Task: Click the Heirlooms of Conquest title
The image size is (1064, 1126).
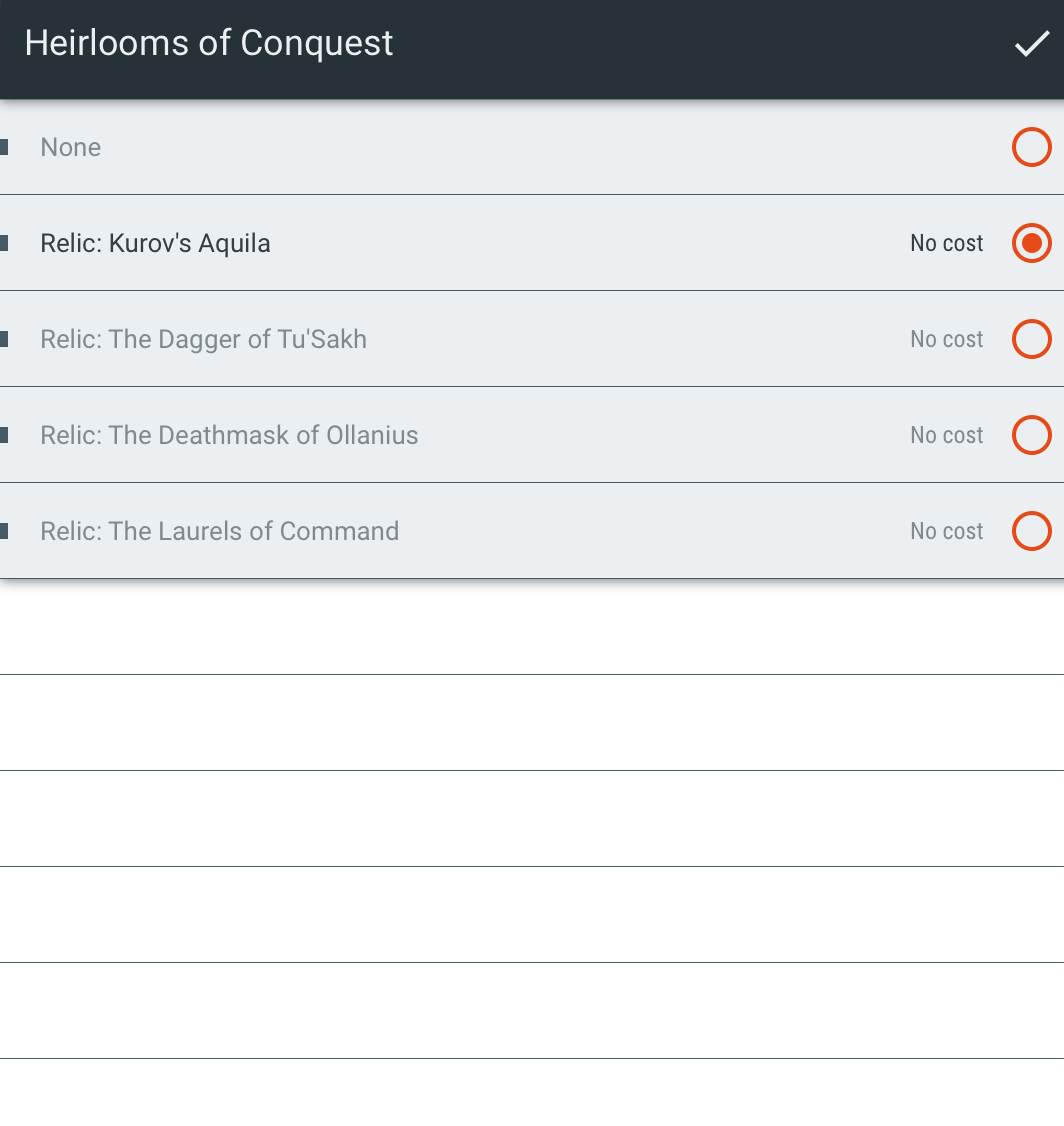Action: [209, 43]
